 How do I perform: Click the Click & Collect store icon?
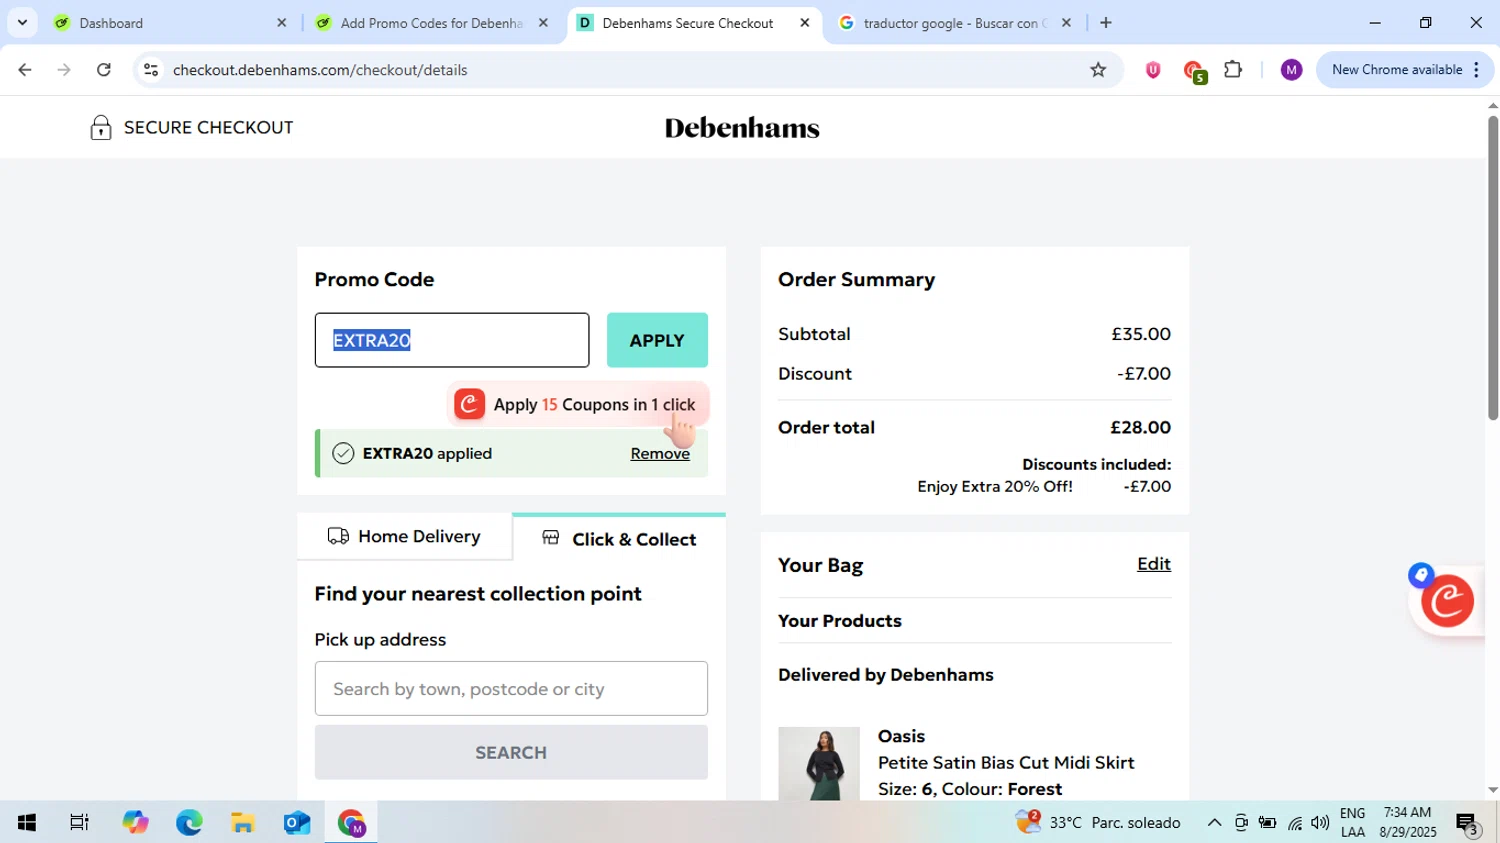[x=551, y=538]
